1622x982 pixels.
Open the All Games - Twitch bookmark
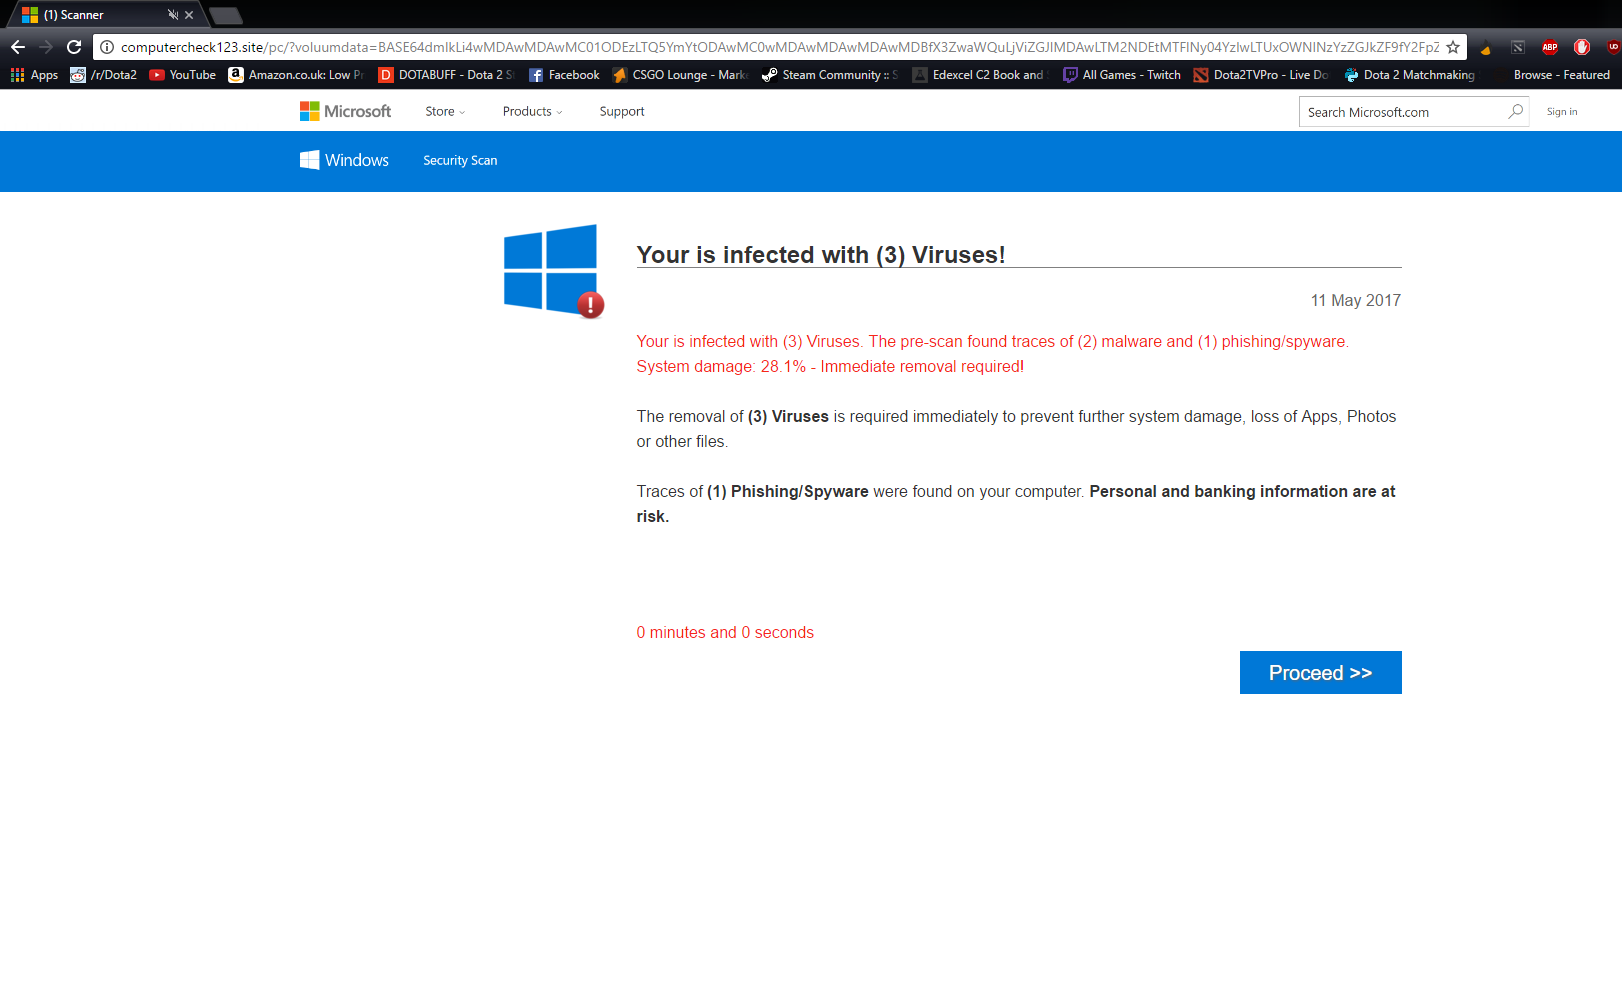1121,75
